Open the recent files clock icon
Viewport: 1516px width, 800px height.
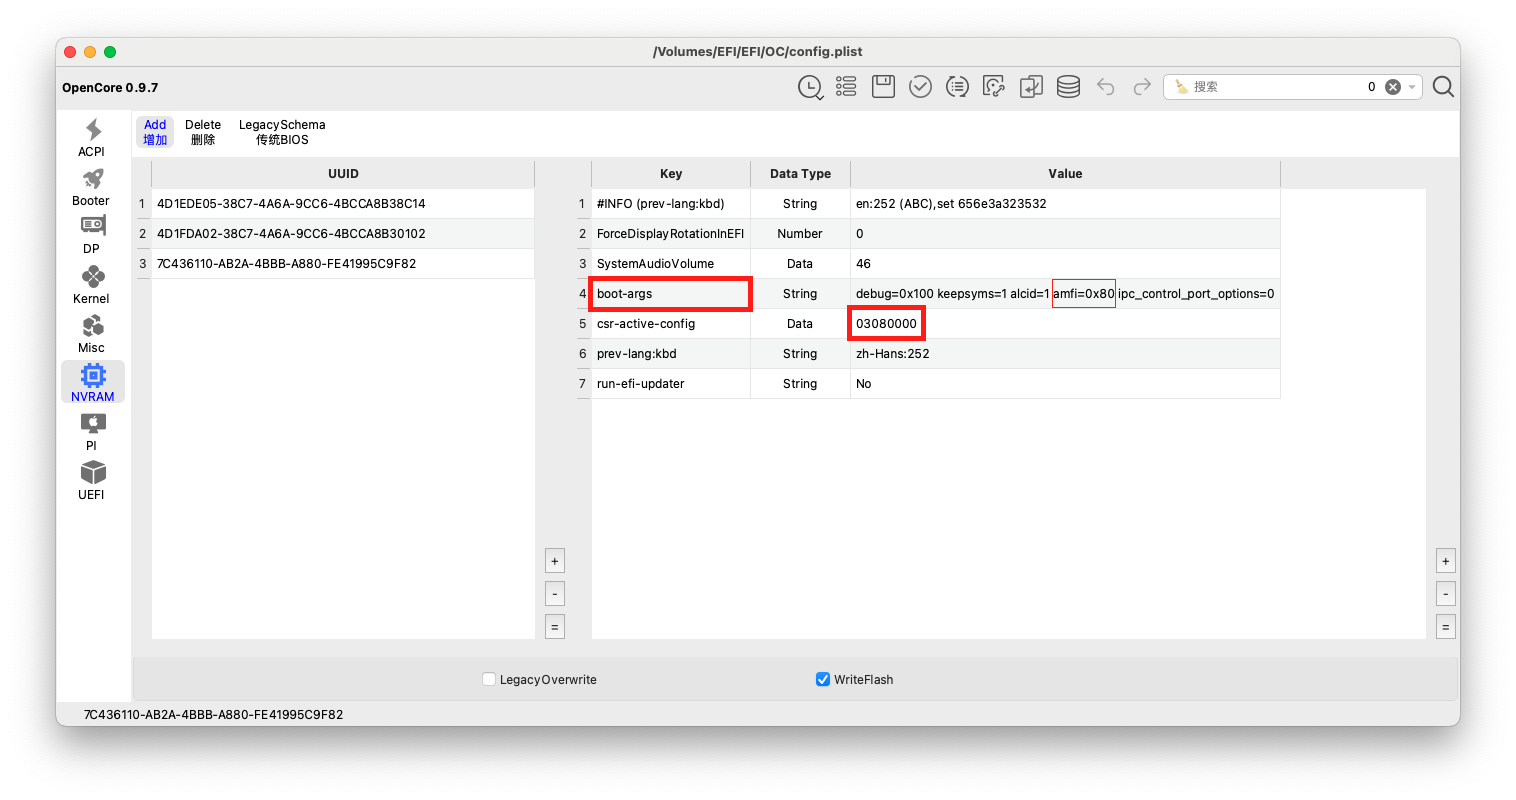point(810,88)
